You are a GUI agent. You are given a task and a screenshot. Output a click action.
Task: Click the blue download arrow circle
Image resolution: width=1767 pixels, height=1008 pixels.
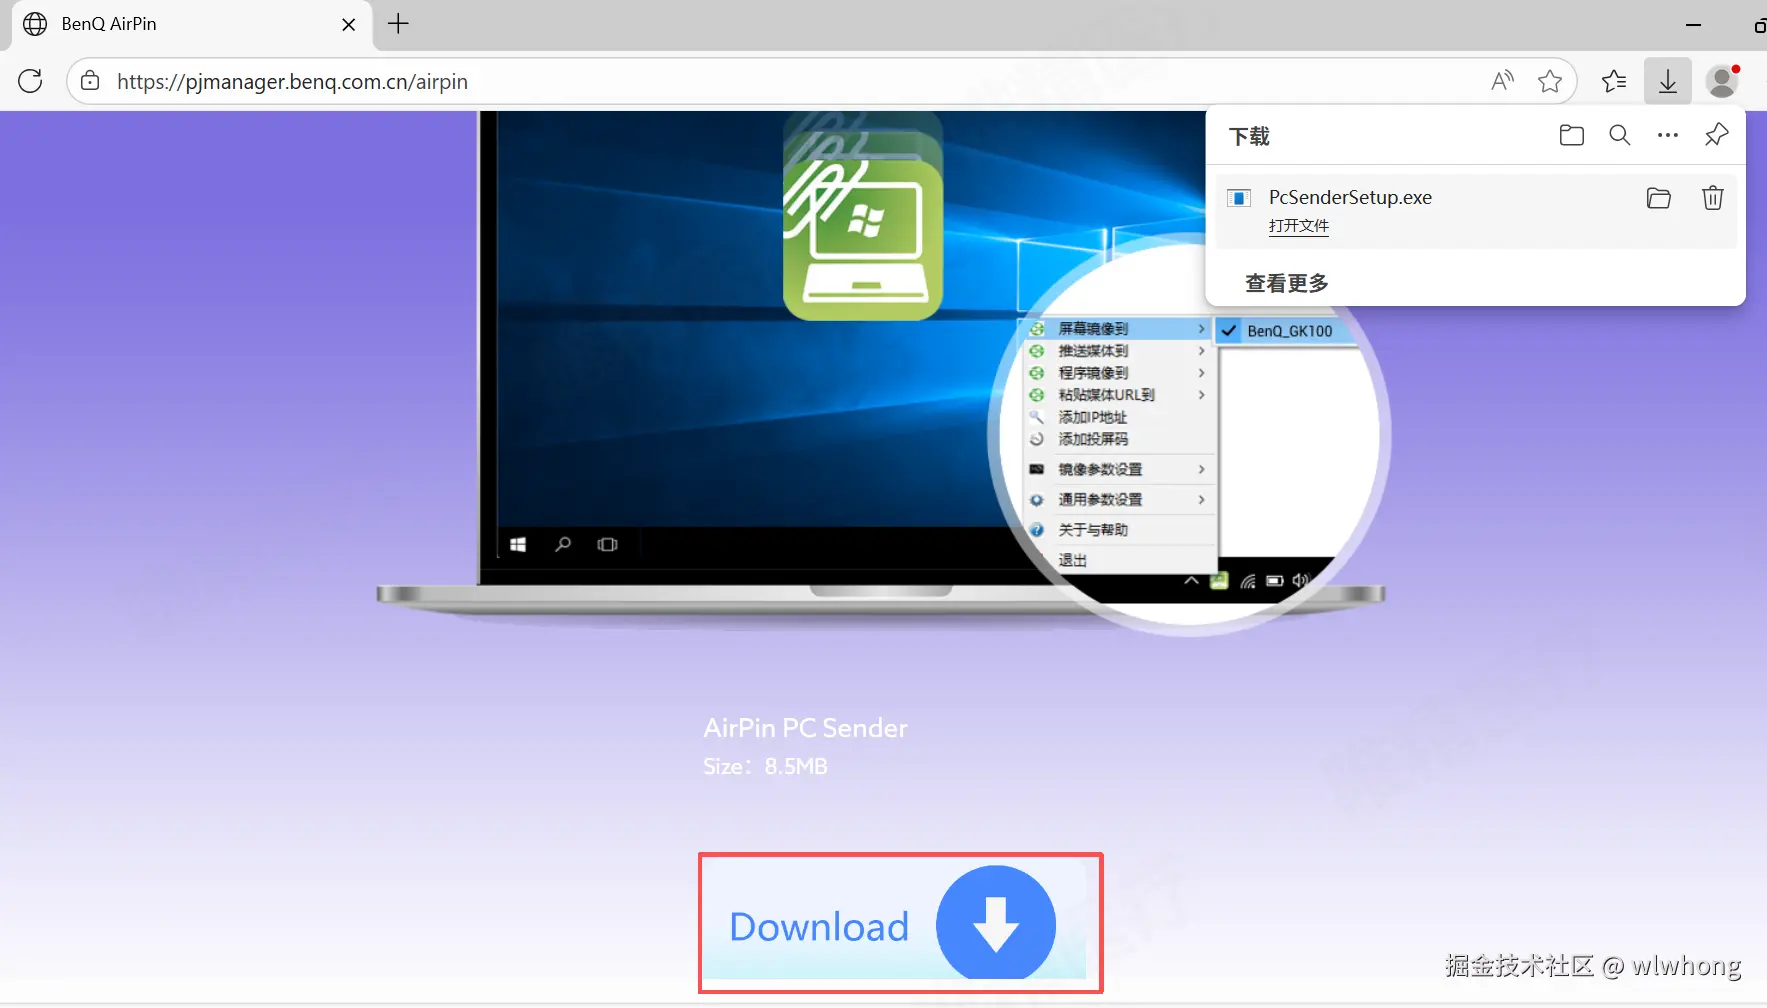pos(996,923)
